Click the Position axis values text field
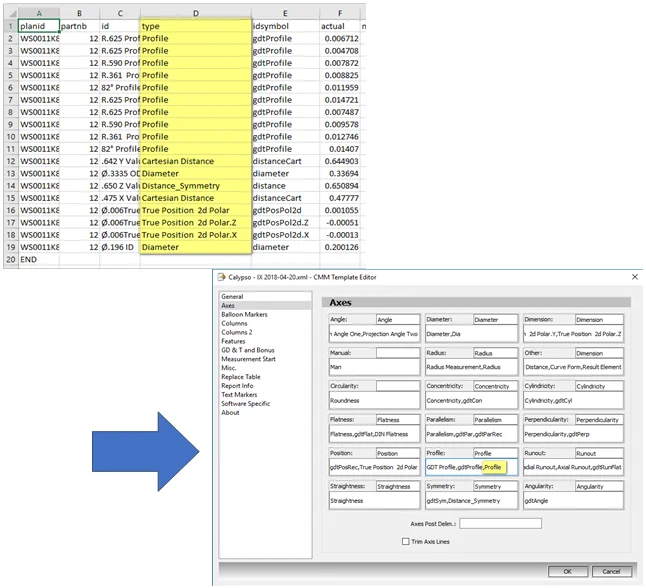Screen dimensions: 646x588 point(374,467)
